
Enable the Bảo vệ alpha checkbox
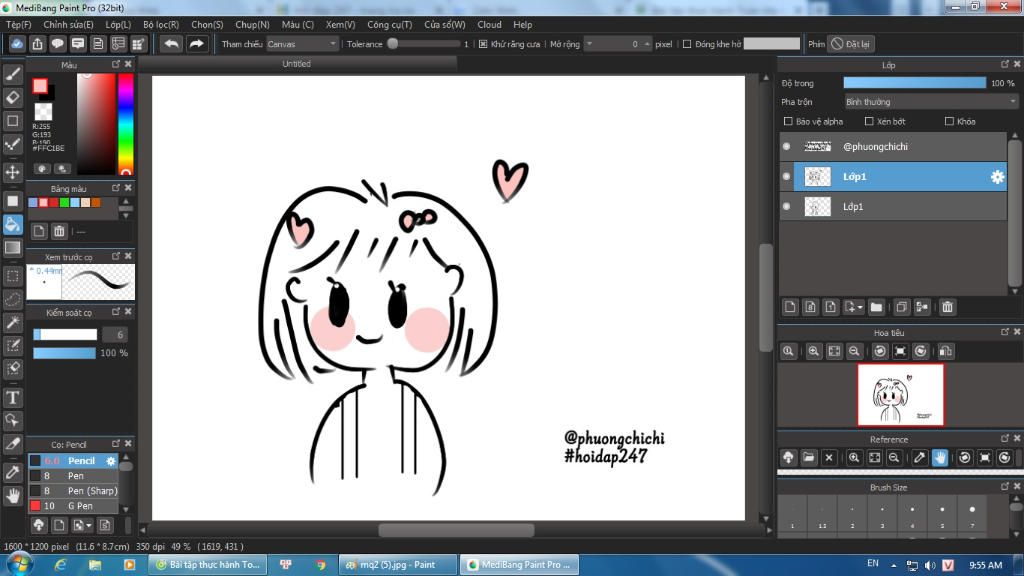(788, 121)
